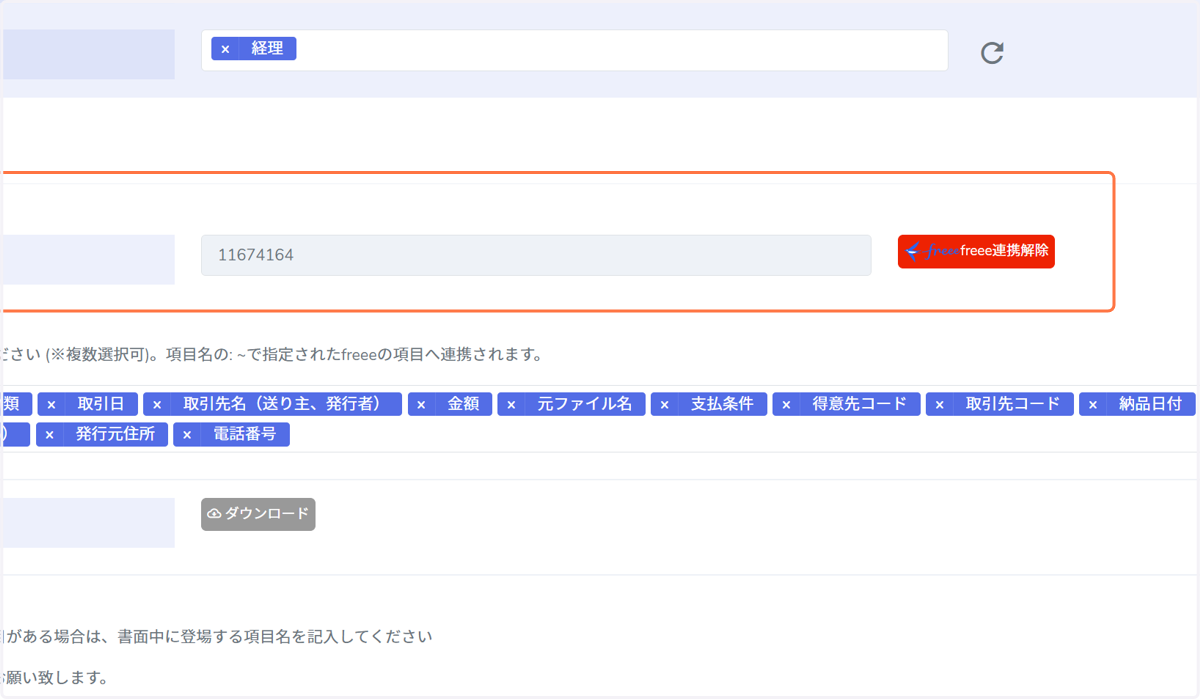The height and width of the screenshot is (699, 1200).
Task: Click the 取引先コード tag label
Action: pyautogui.click(x=1013, y=404)
